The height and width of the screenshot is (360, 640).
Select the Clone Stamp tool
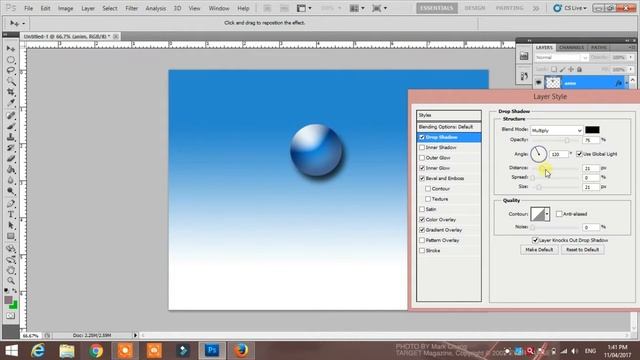click(11, 137)
